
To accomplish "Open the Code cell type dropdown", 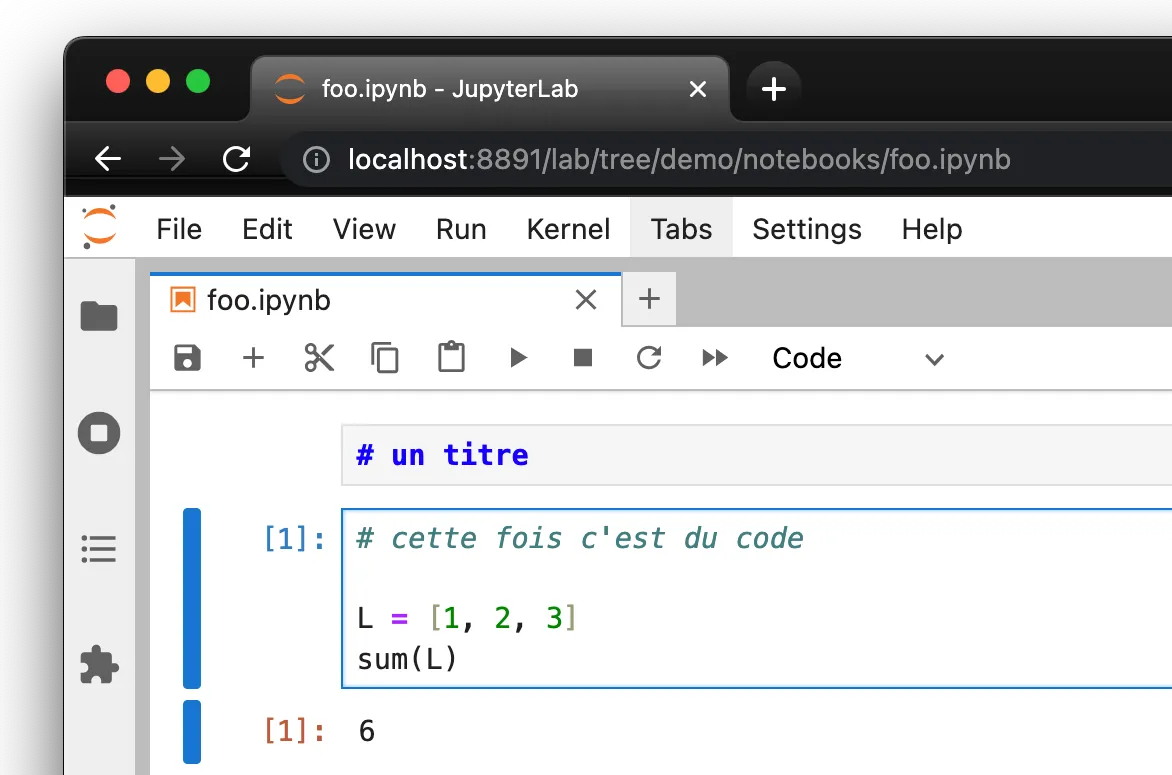I will (x=862, y=358).
